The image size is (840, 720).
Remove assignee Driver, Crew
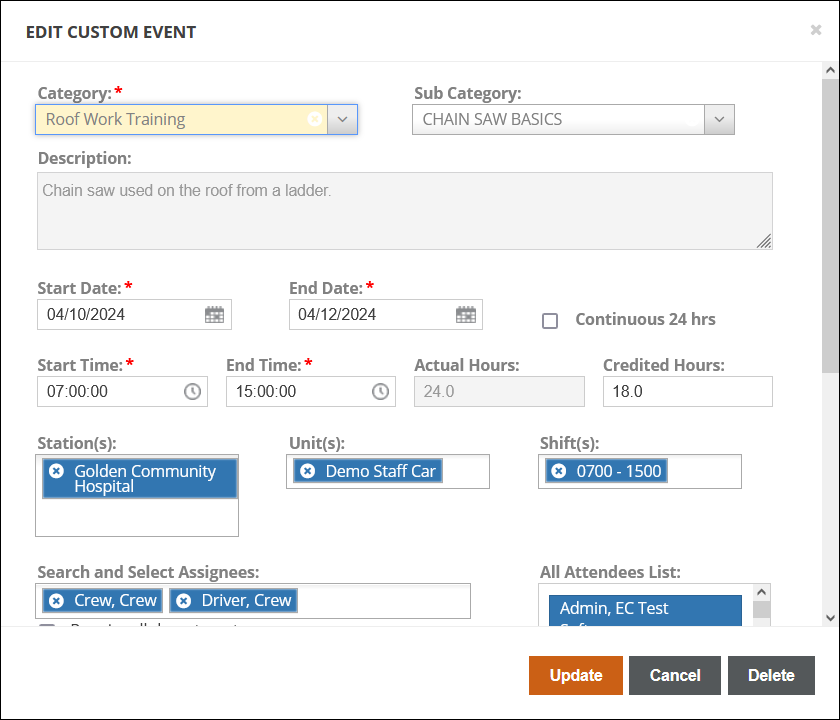[x=184, y=600]
